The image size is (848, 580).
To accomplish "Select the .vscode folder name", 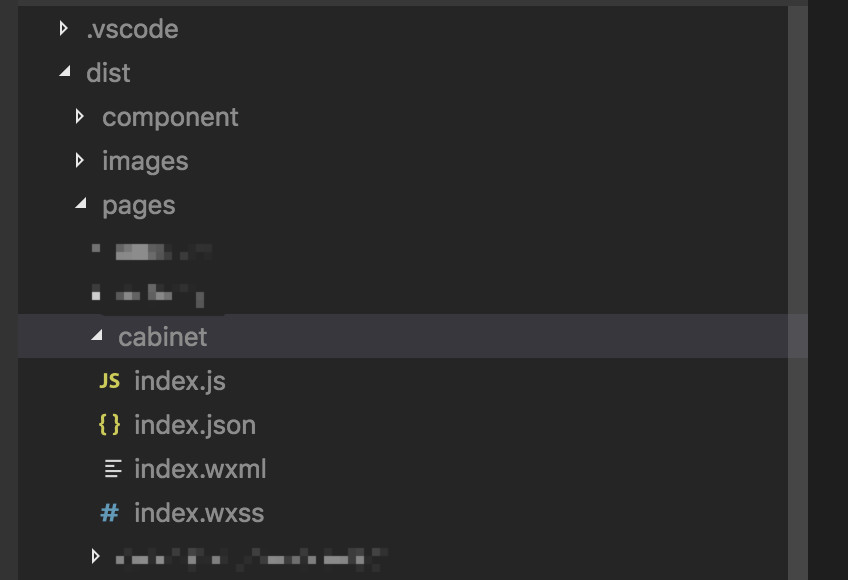I will pos(132,29).
